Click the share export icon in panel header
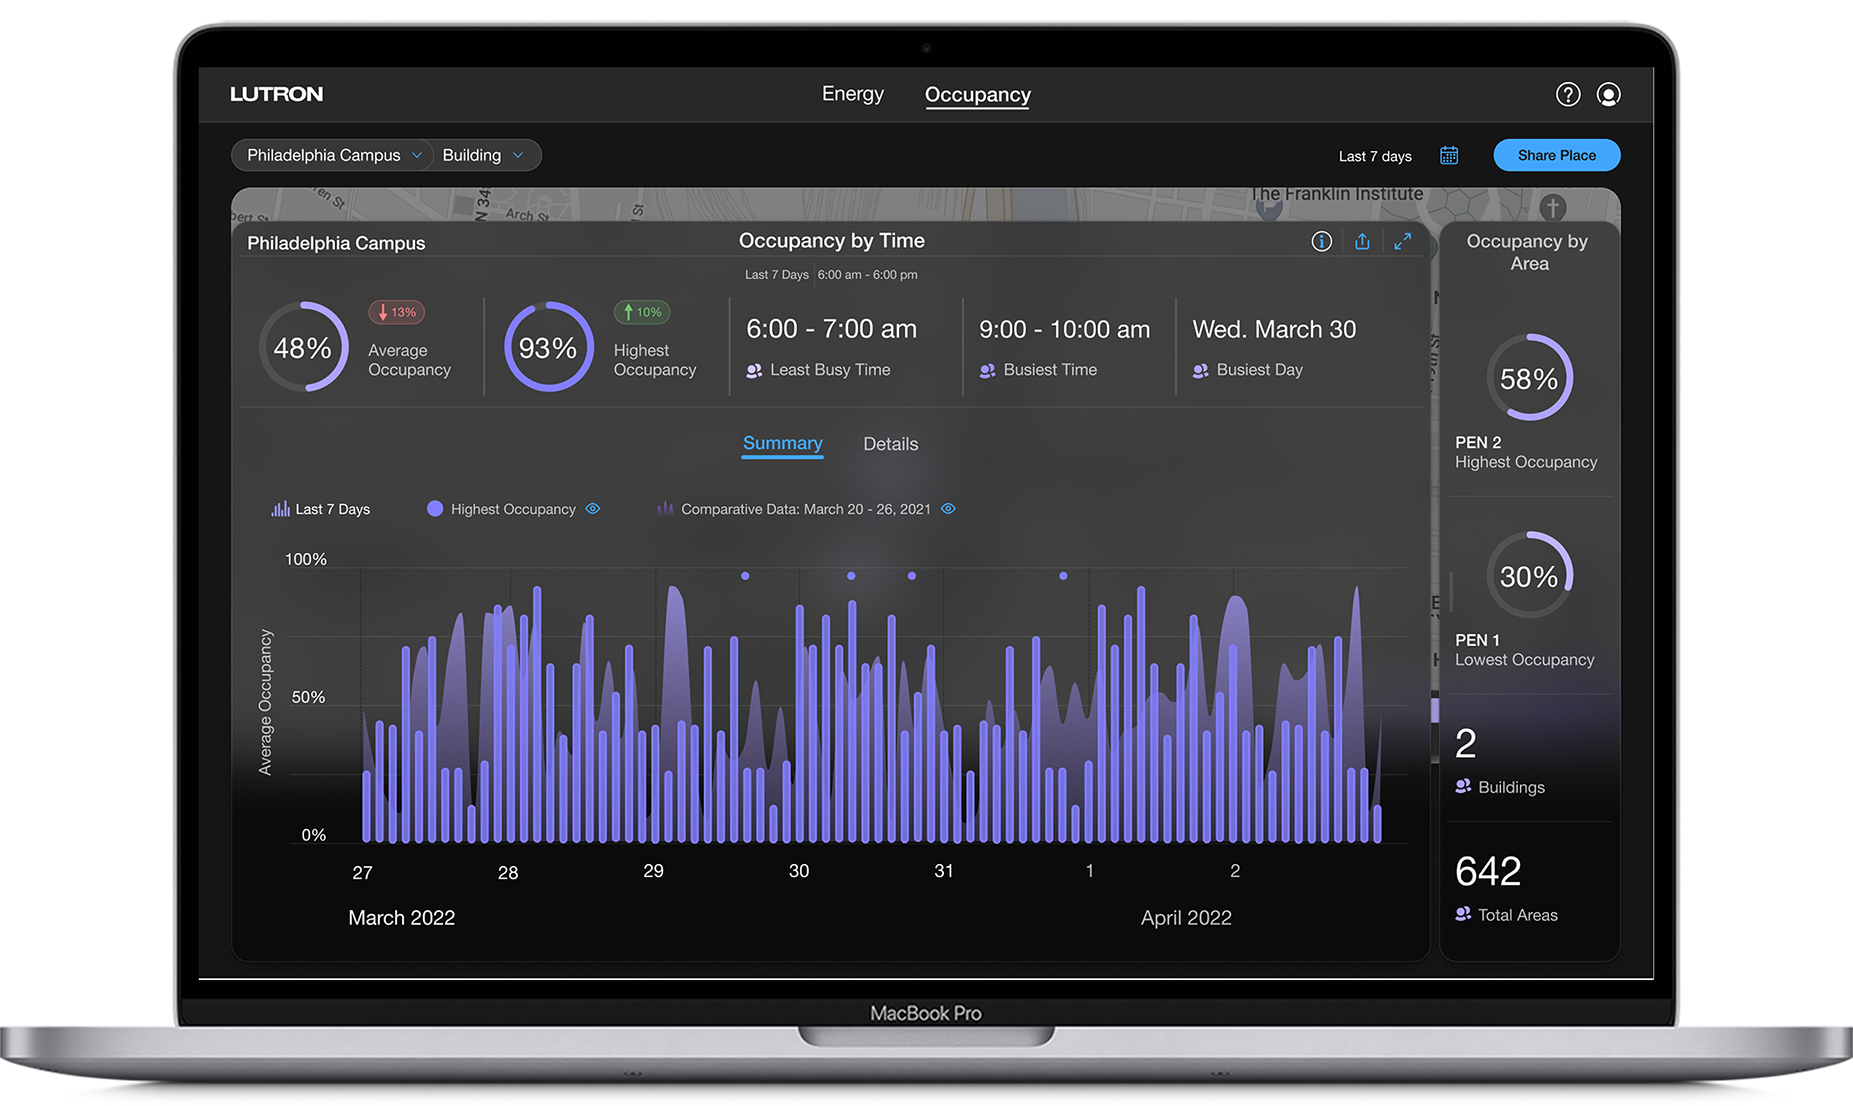The width and height of the screenshot is (1853, 1106). pyautogui.click(x=1362, y=241)
